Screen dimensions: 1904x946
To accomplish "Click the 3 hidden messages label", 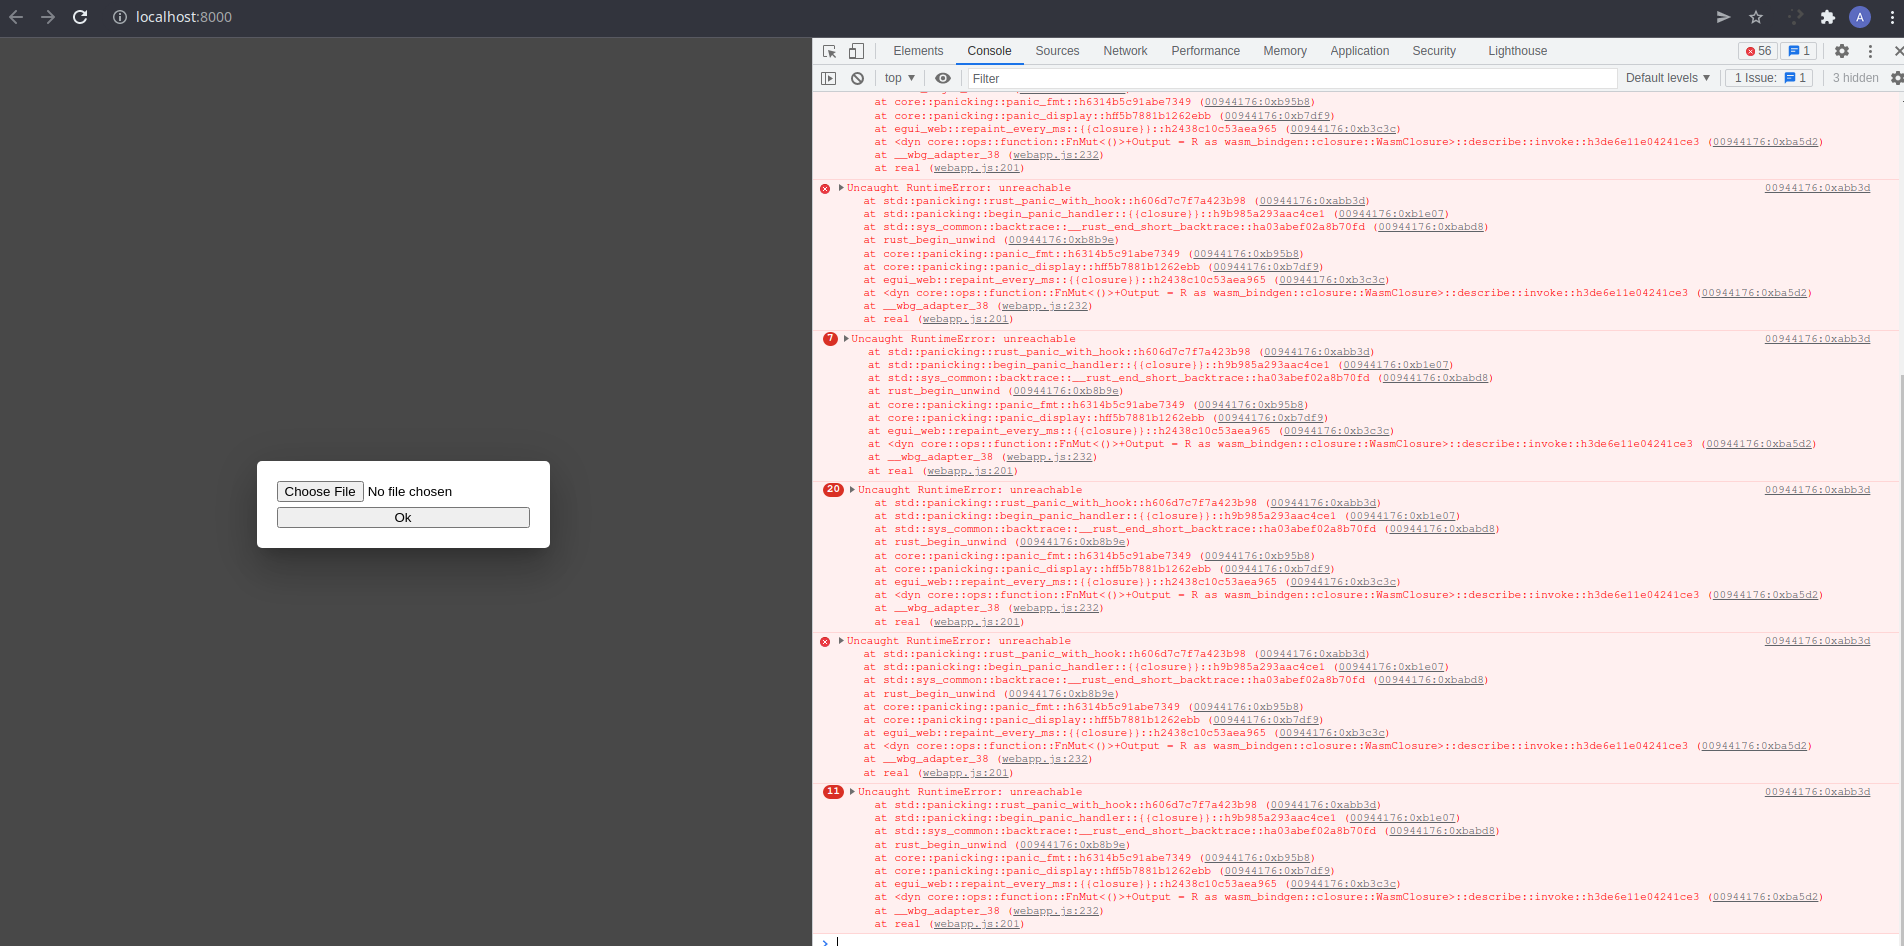I will [x=1854, y=78].
